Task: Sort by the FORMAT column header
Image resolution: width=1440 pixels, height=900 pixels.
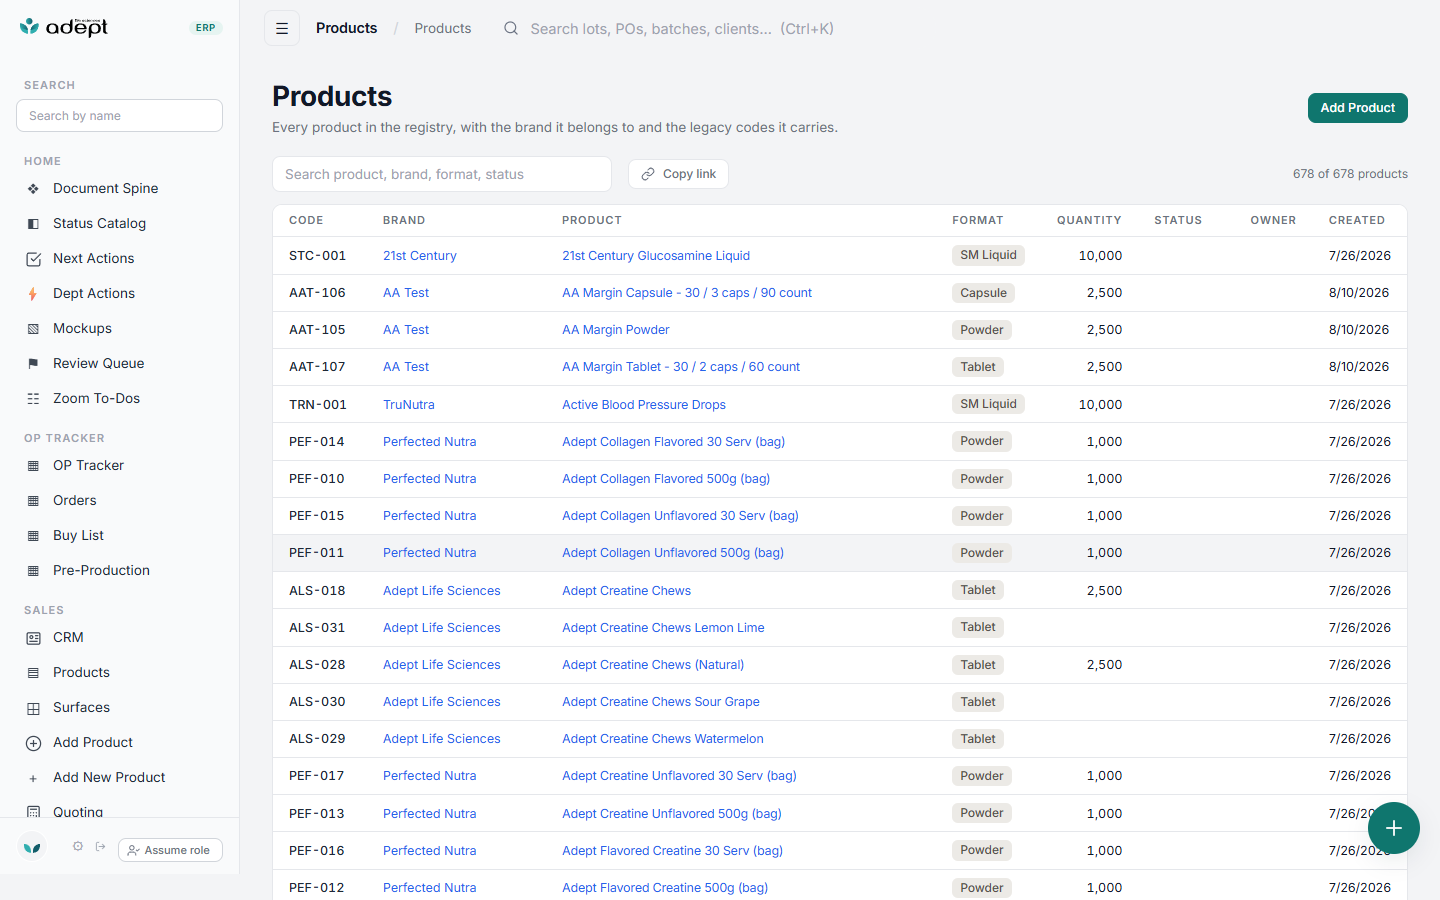Action: click(x=977, y=220)
